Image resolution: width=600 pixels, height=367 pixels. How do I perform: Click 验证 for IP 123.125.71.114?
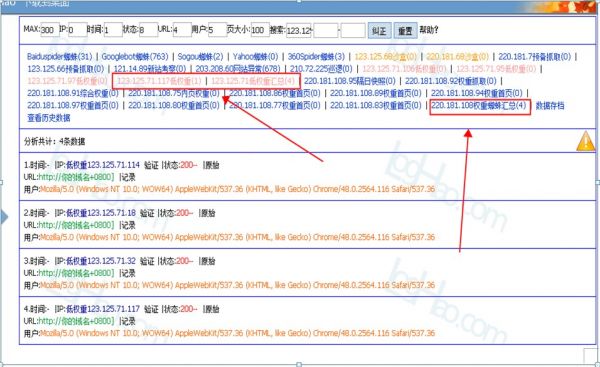pos(151,165)
